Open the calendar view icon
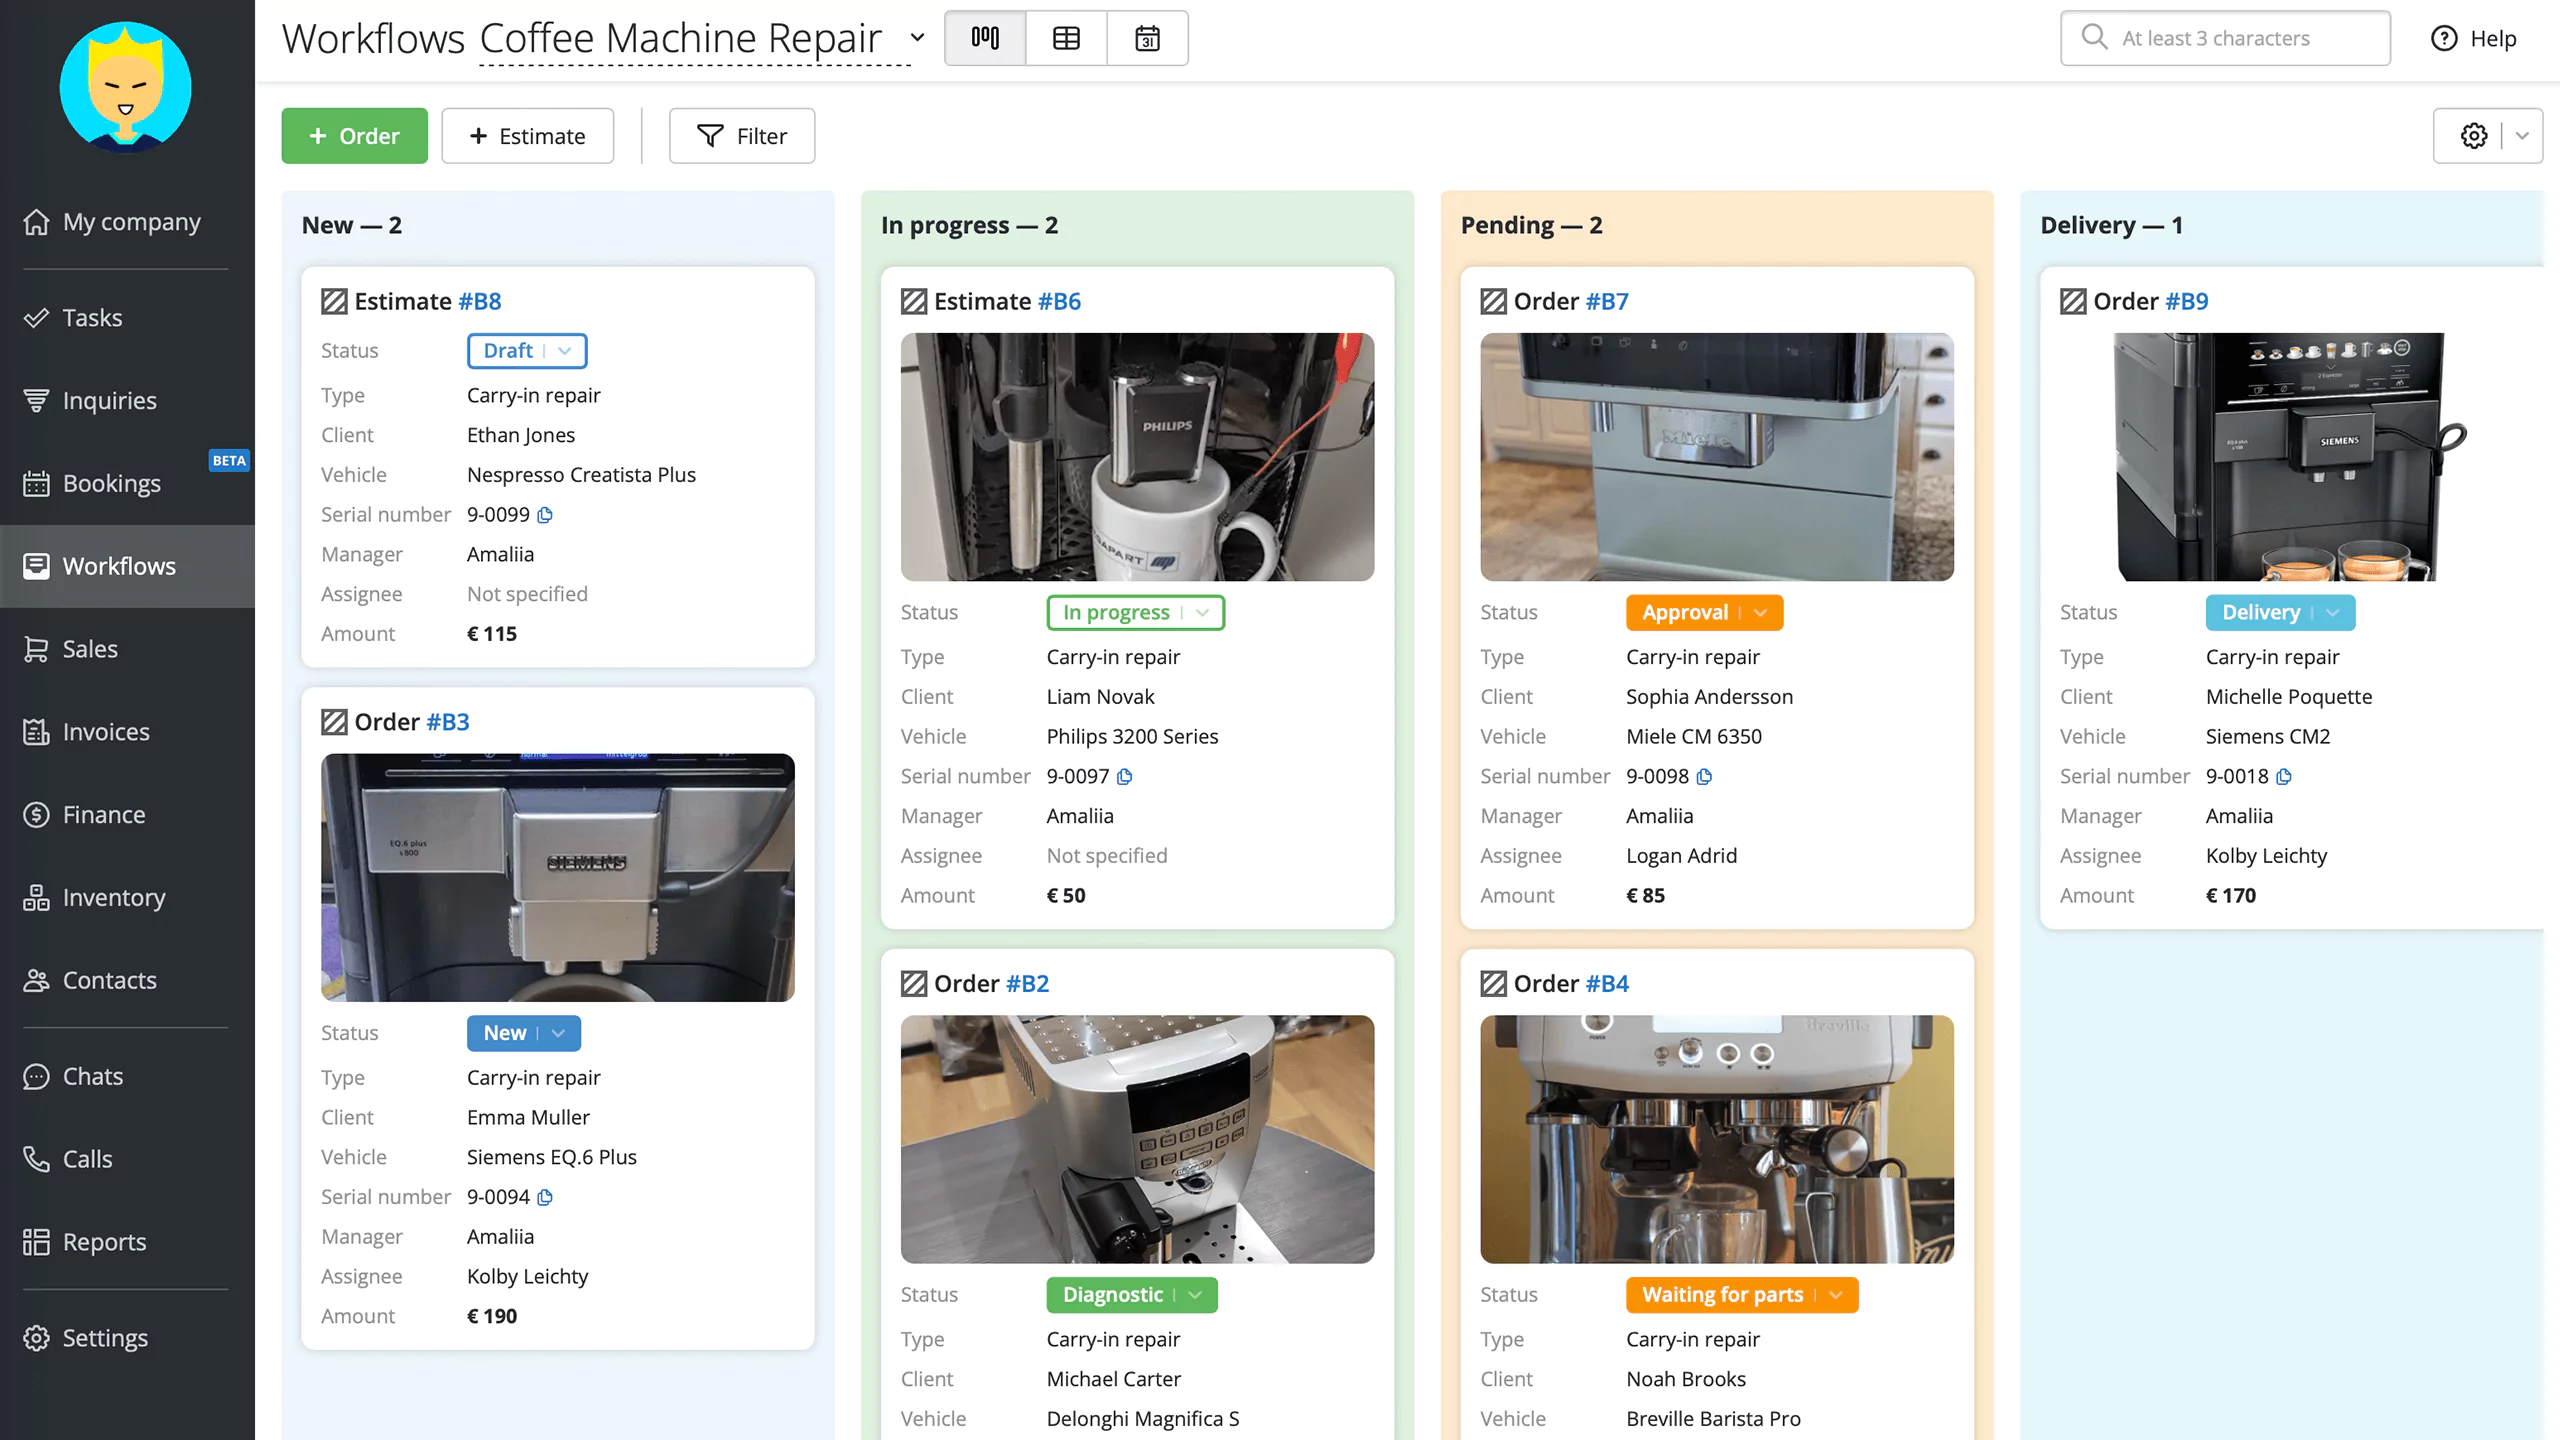This screenshot has height=1440, width=2560. point(1147,38)
